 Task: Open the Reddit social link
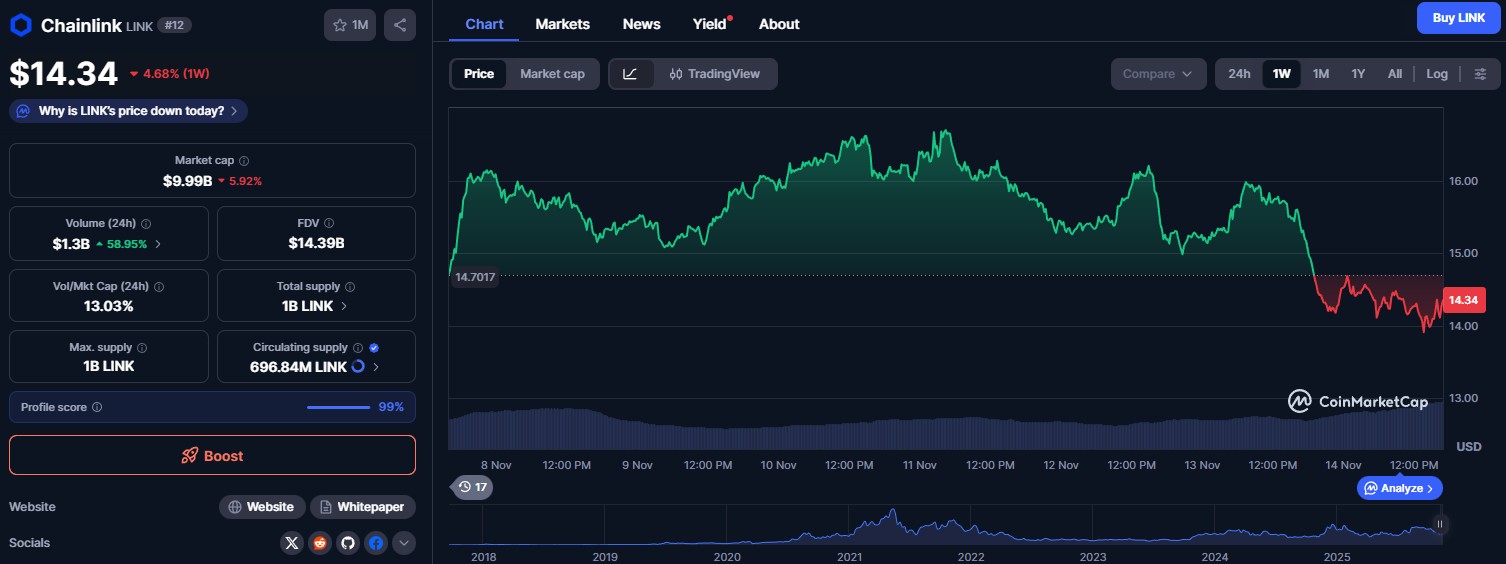[320, 543]
